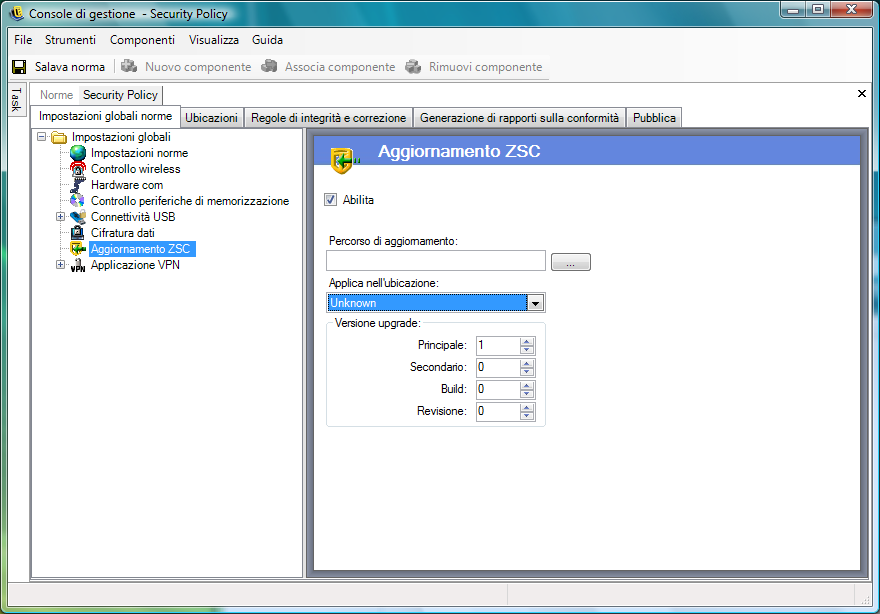880x614 pixels.
Task: Select Cifratura dati in the tree
Action: (122, 232)
